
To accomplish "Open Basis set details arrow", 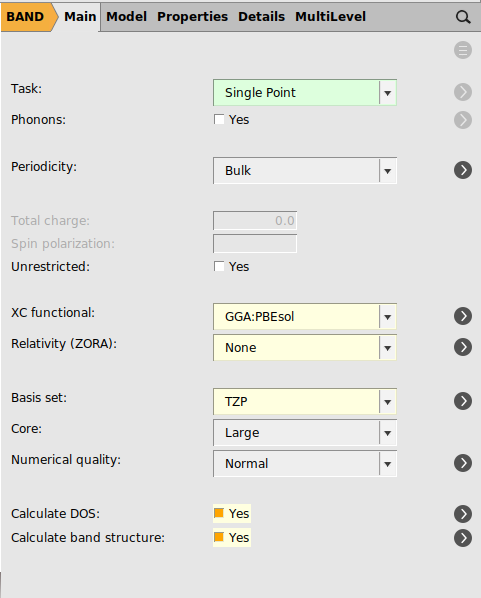I will click(463, 401).
